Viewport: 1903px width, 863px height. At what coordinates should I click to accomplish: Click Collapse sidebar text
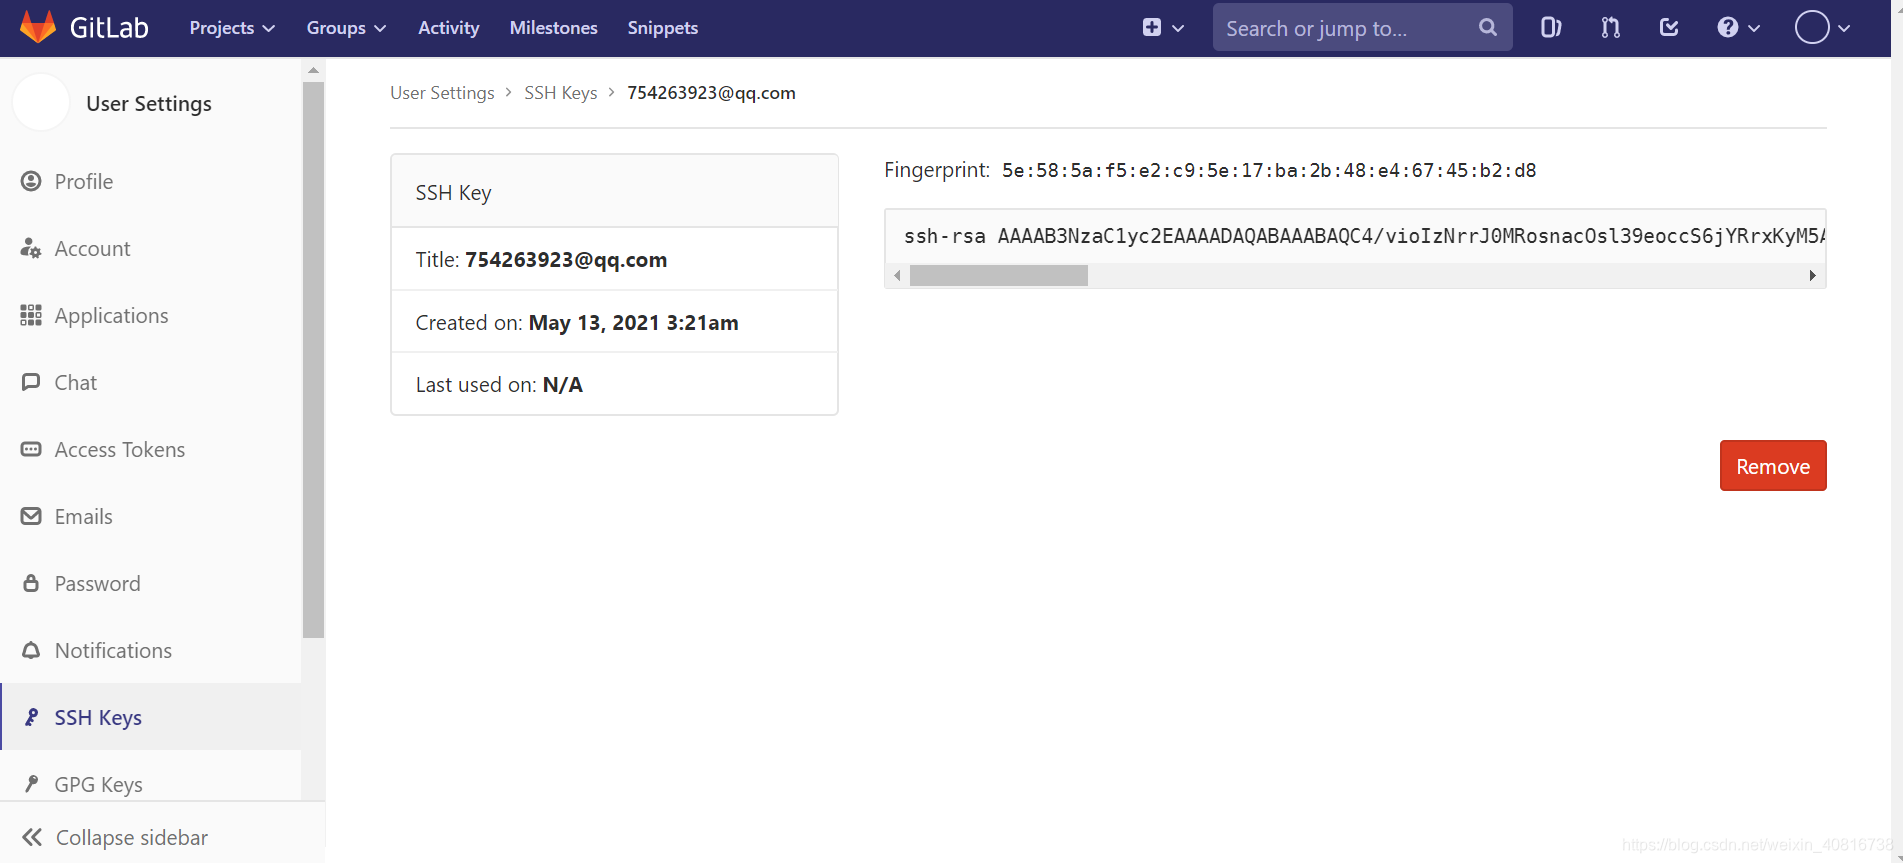pos(132,837)
